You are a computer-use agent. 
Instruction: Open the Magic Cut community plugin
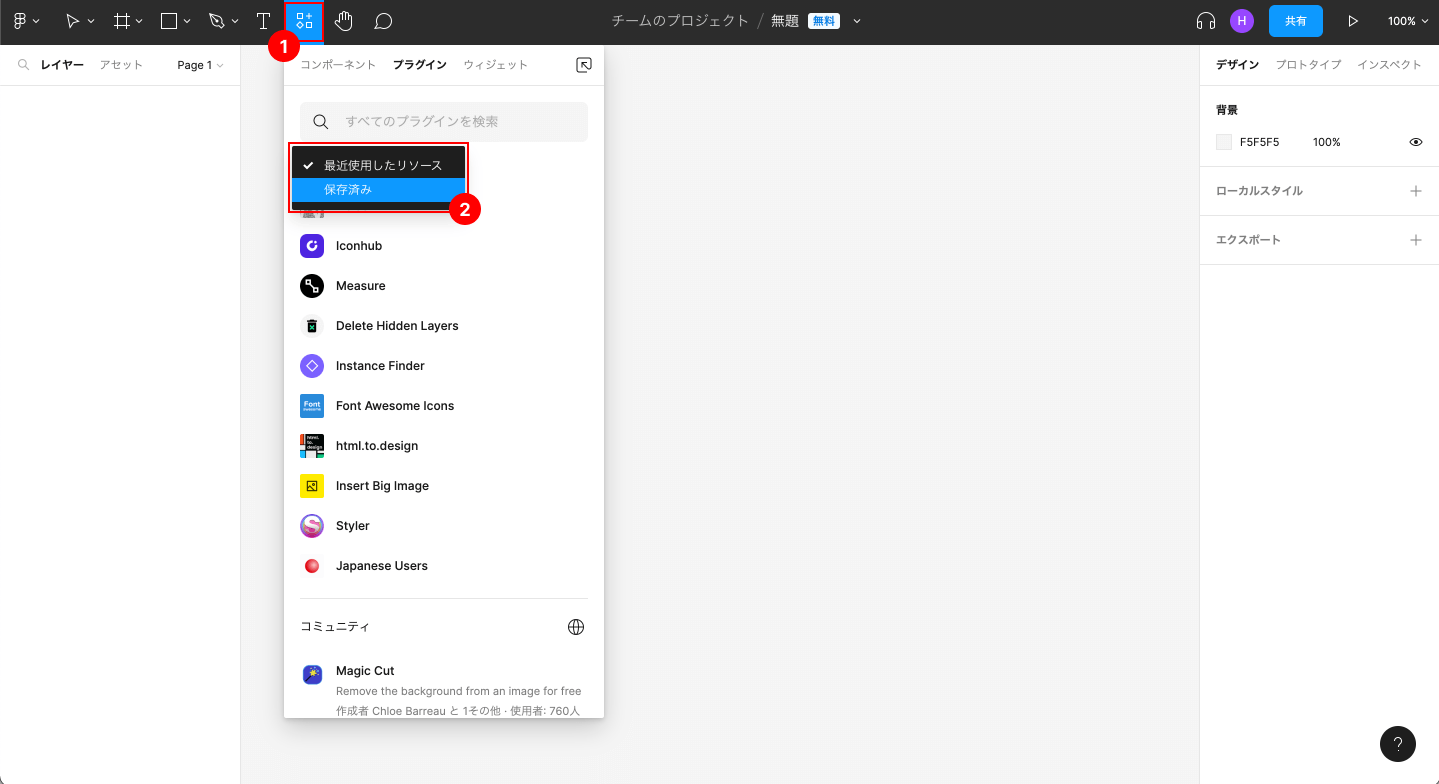(x=444, y=690)
